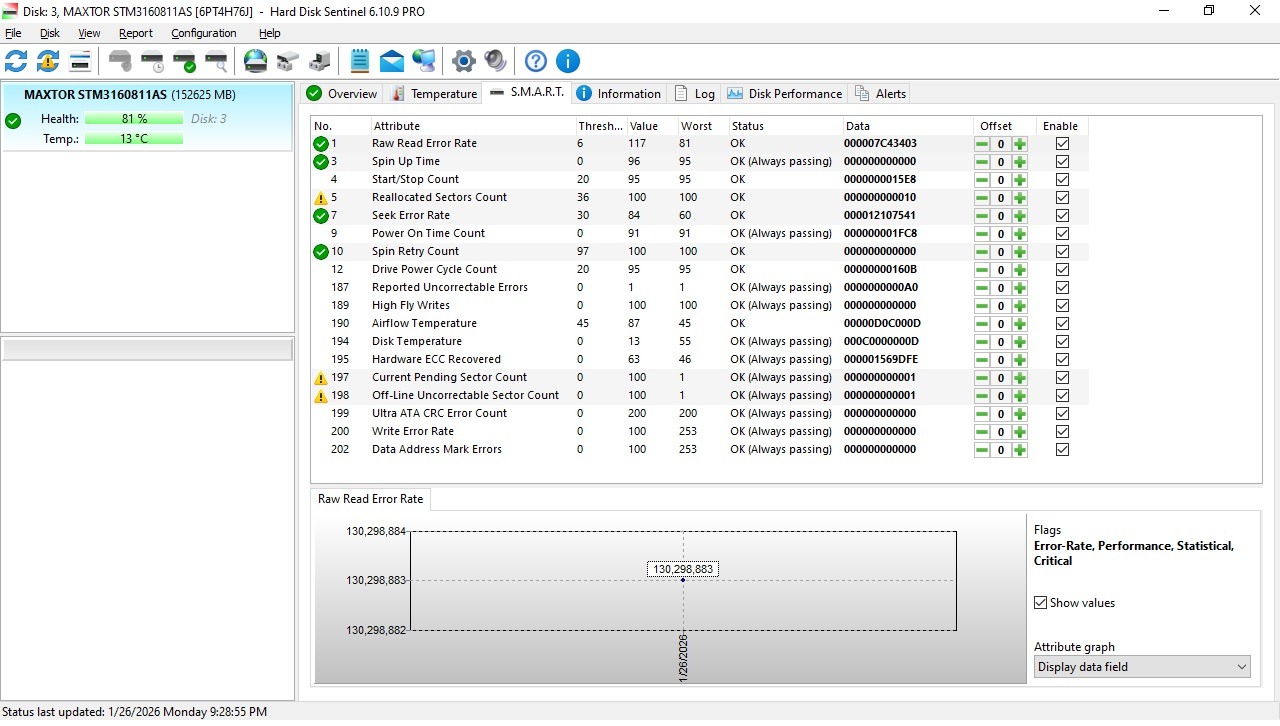Toggle the Show values checkbox

[x=1041, y=603]
